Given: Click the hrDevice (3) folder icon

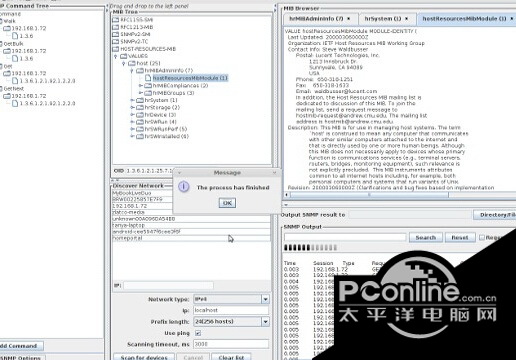Looking at the screenshot, I should [x=140, y=115].
